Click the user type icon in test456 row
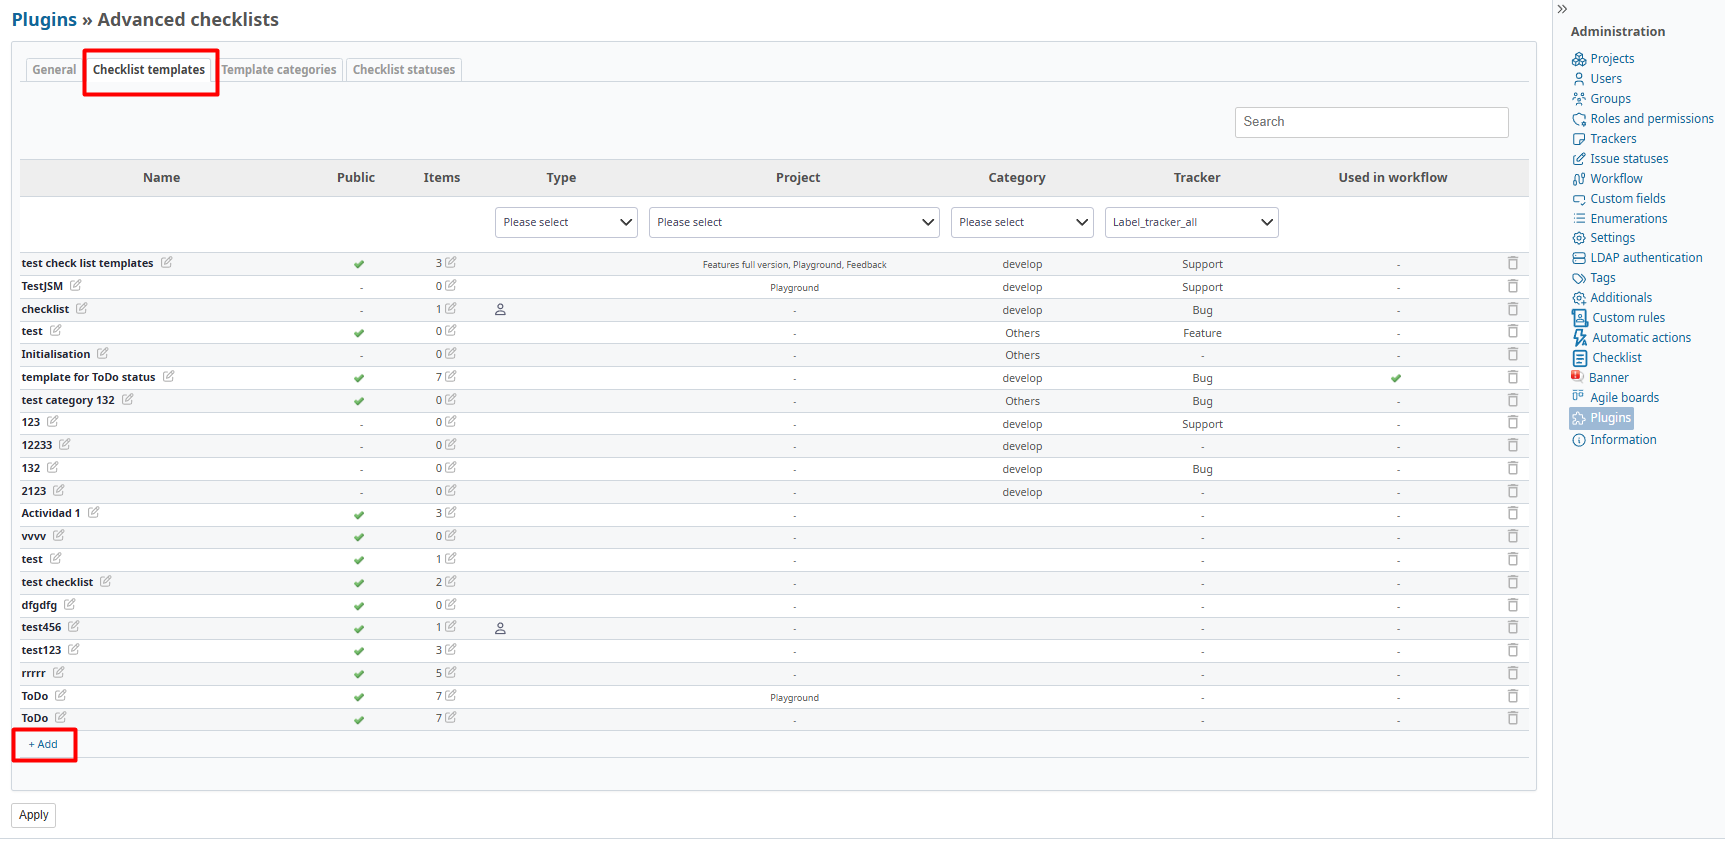The height and width of the screenshot is (844, 1725). click(x=500, y=628)
